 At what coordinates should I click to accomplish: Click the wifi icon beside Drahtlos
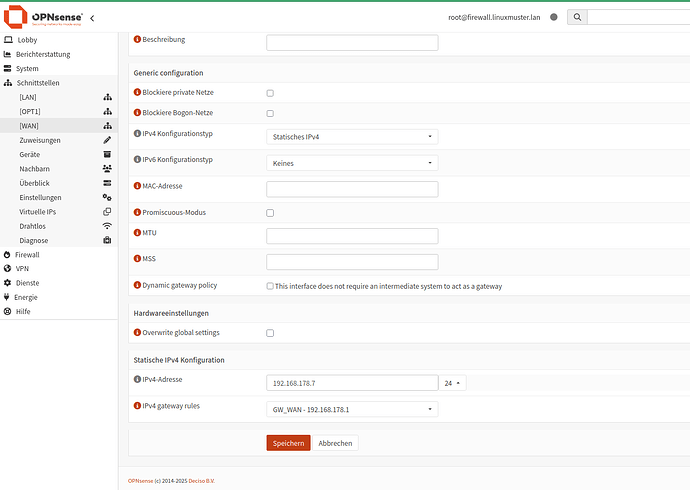pyautogui.click(x=107, y=226)
